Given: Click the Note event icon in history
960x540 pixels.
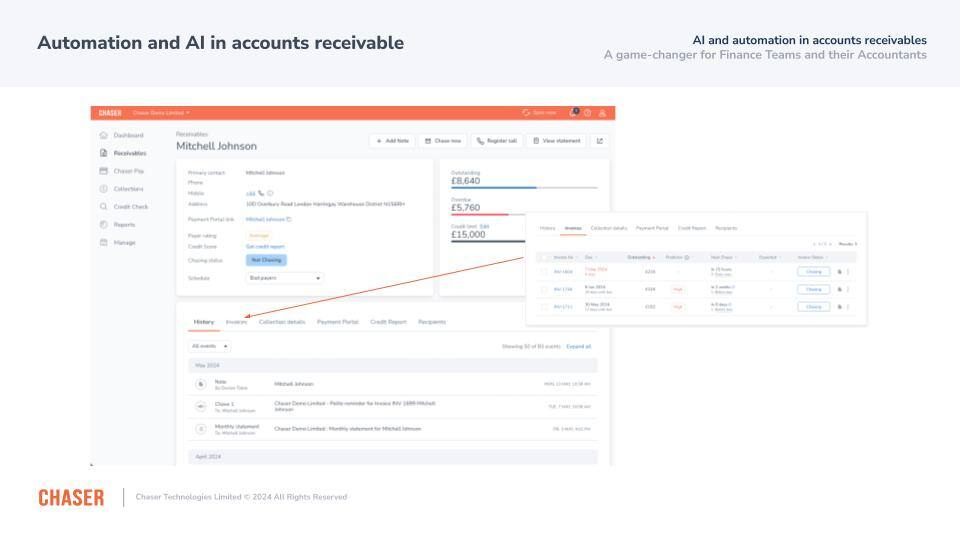Looking at the screenshot, I should 201,384.
